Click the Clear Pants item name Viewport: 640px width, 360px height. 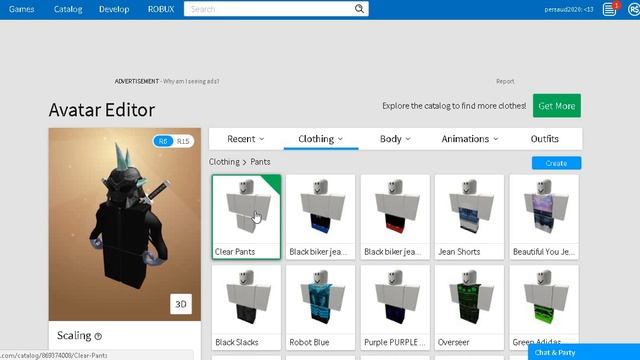click(x=235, y=252)
